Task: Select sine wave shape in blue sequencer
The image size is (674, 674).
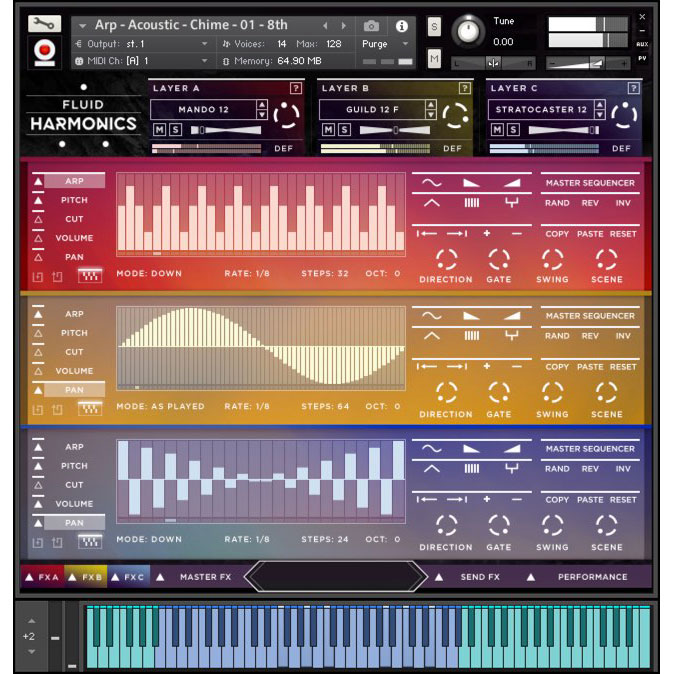Action: [432, 449]
